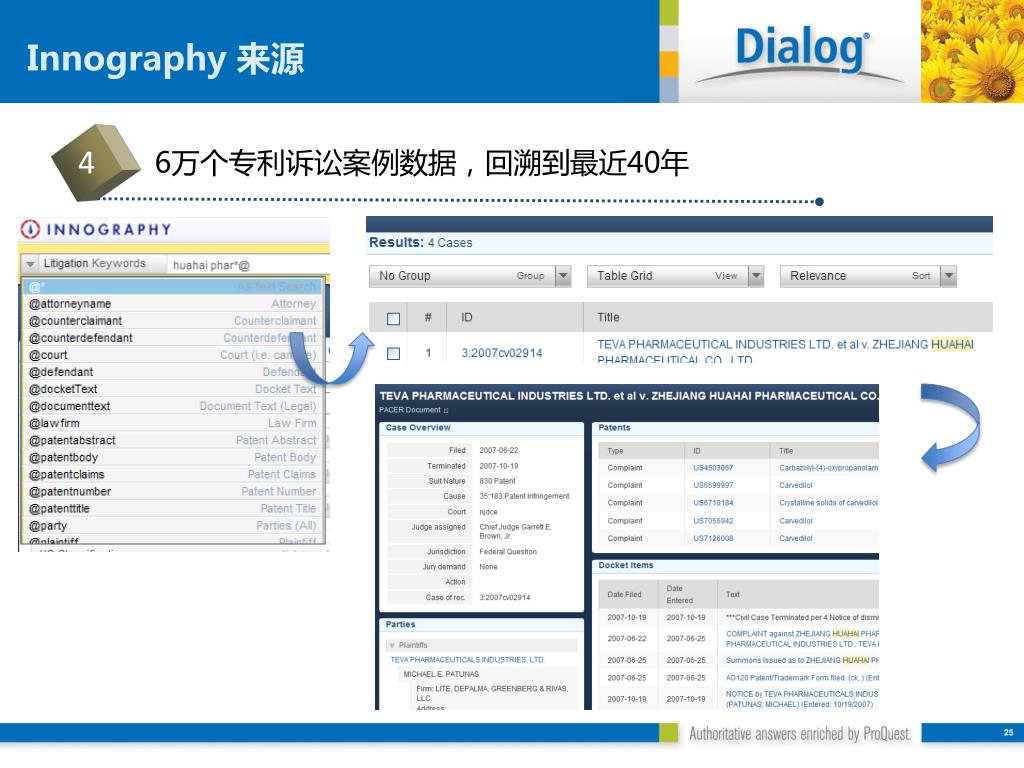
Task: Click the Date Entered docket column header
Action: 679,594
